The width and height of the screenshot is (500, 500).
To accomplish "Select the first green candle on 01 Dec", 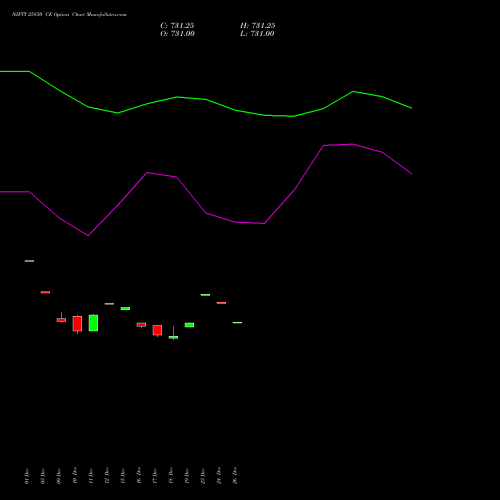I will point(29,261).
